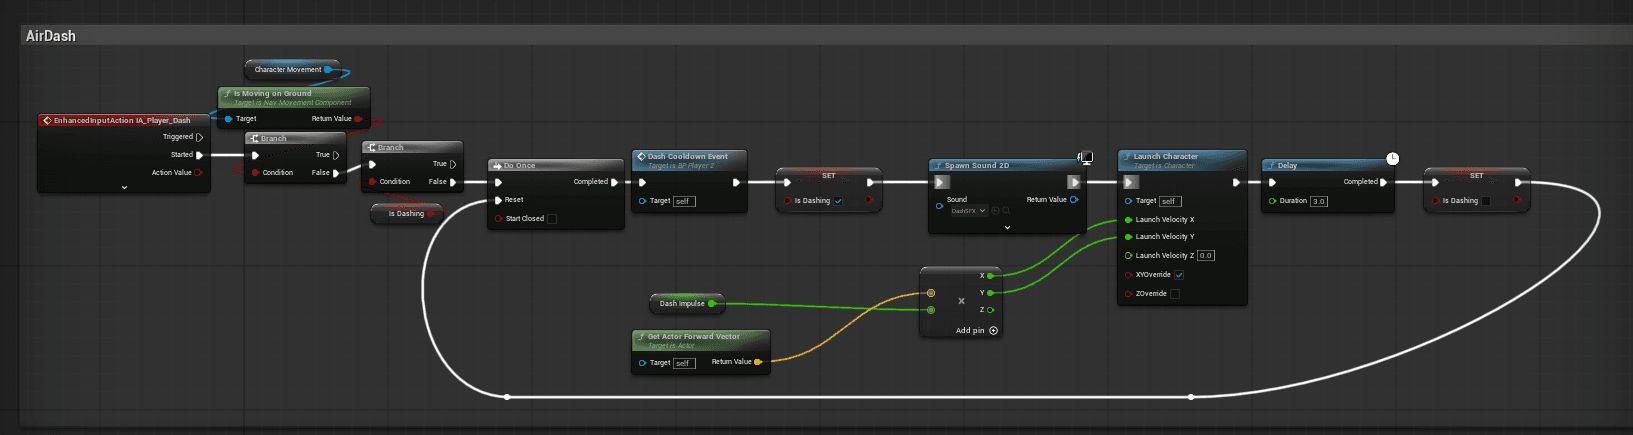
Task: Click Add pin on the multiply node
Action: [977, 331]
